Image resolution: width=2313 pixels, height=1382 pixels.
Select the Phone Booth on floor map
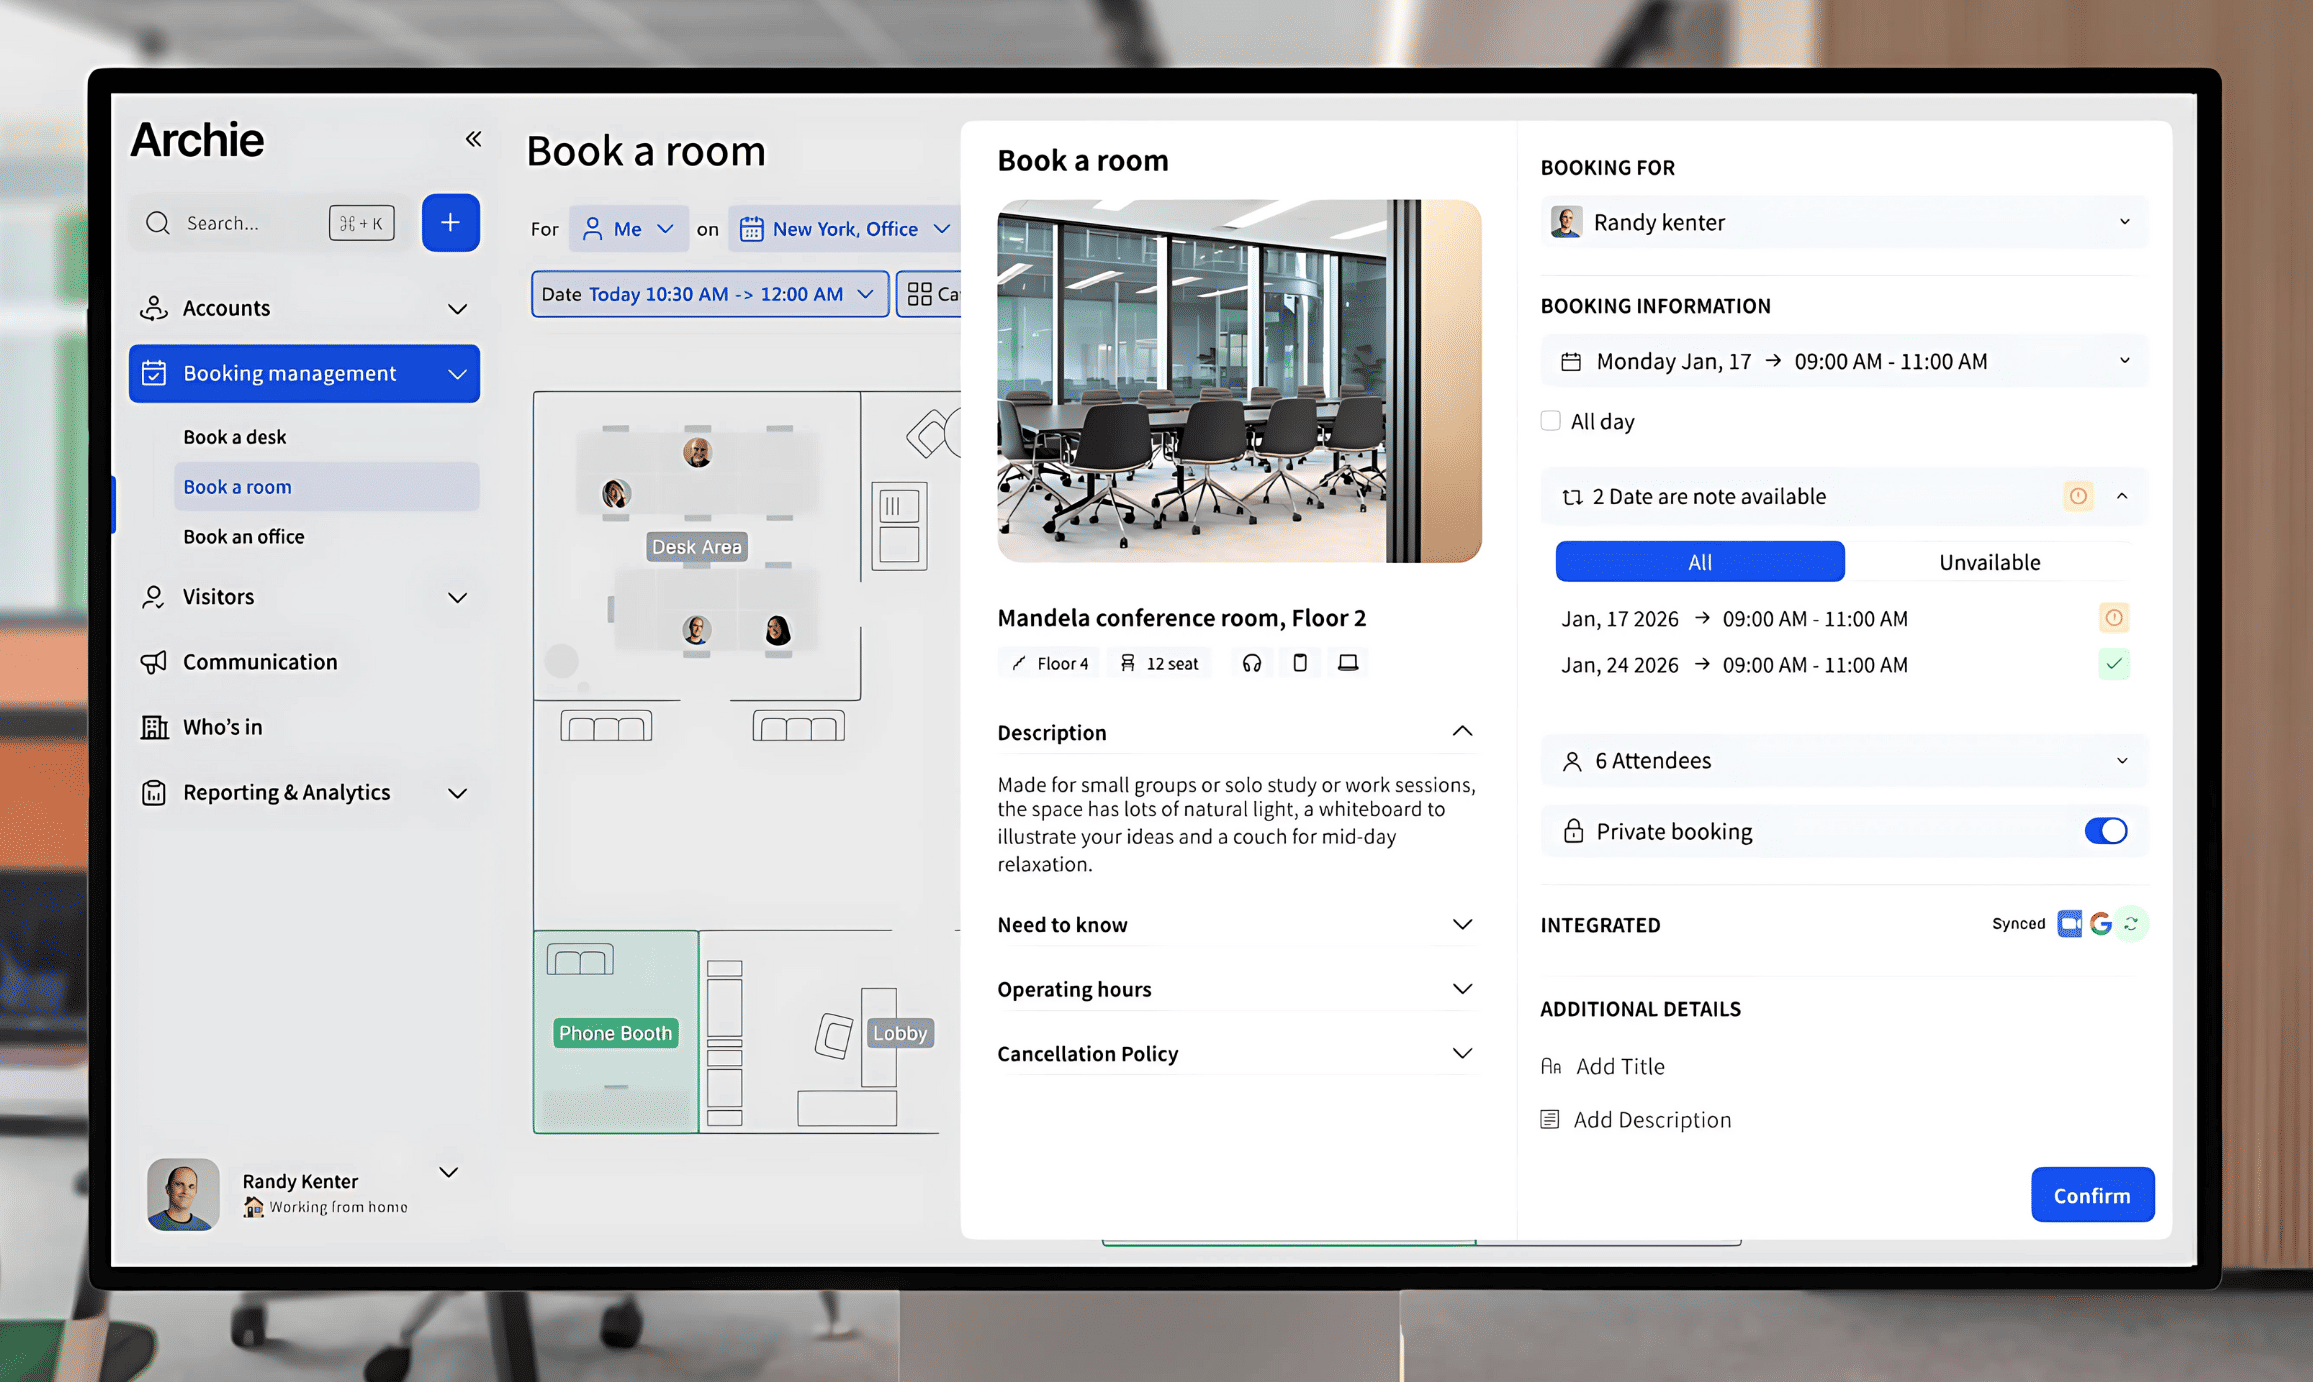pos(615,1033)
